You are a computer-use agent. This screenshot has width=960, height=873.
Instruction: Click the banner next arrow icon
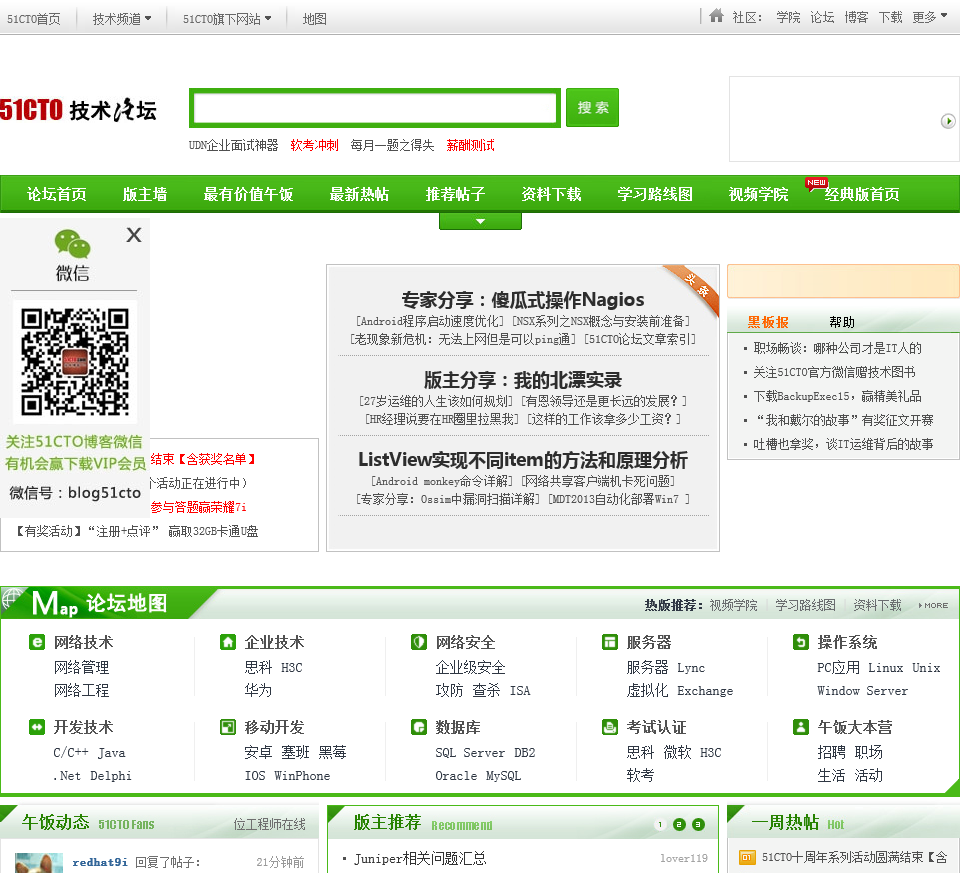pyautogui.click(x=948, y=121)
